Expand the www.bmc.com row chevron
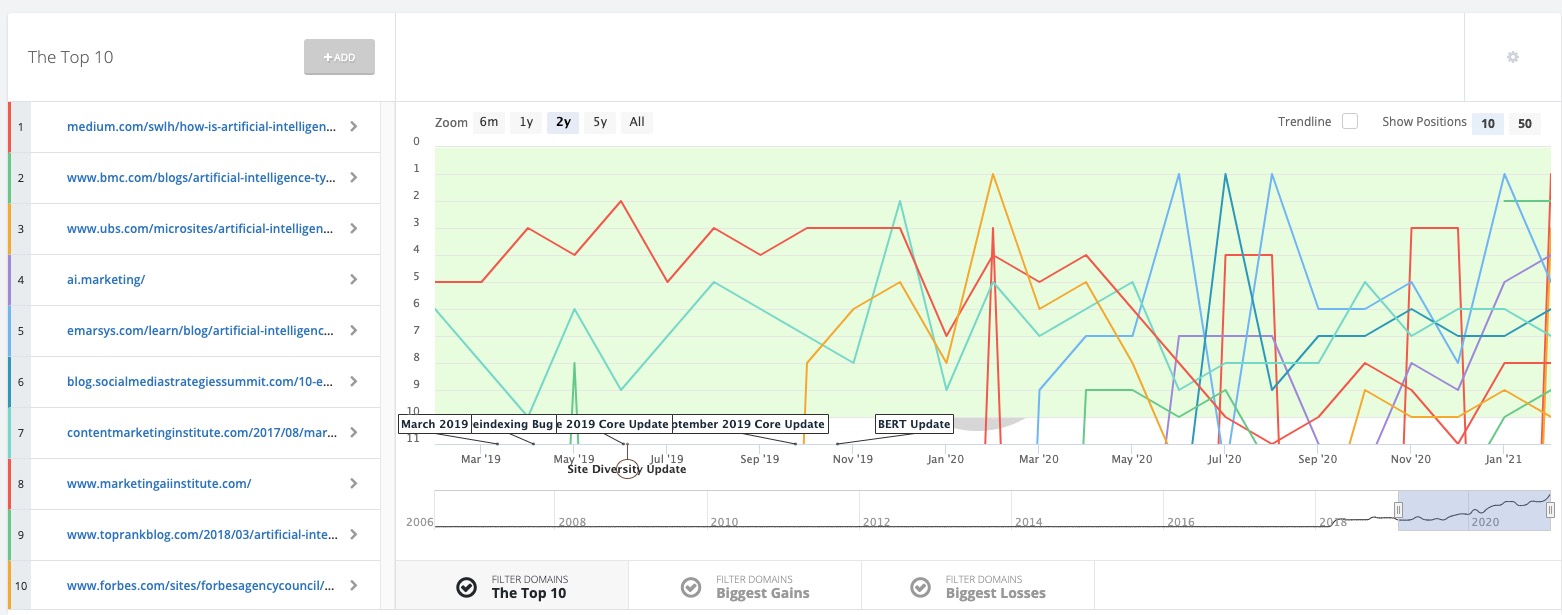Viewport: 1562px width, 615px height. (354, 178)
